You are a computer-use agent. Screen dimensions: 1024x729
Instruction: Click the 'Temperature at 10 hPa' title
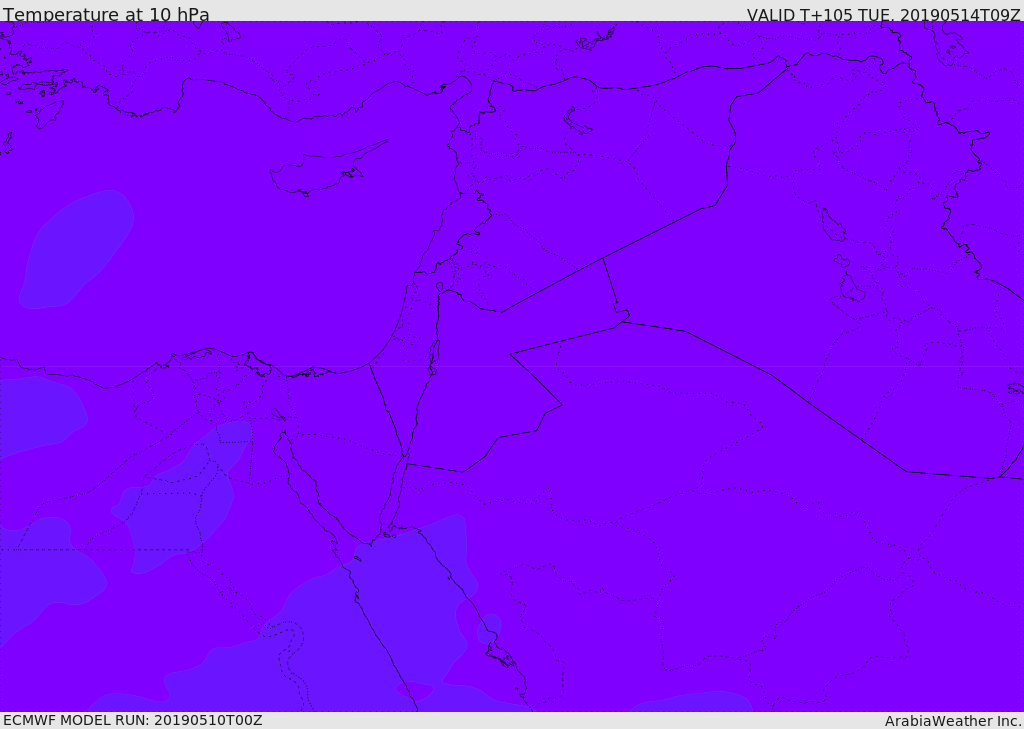tap(106, 14)
